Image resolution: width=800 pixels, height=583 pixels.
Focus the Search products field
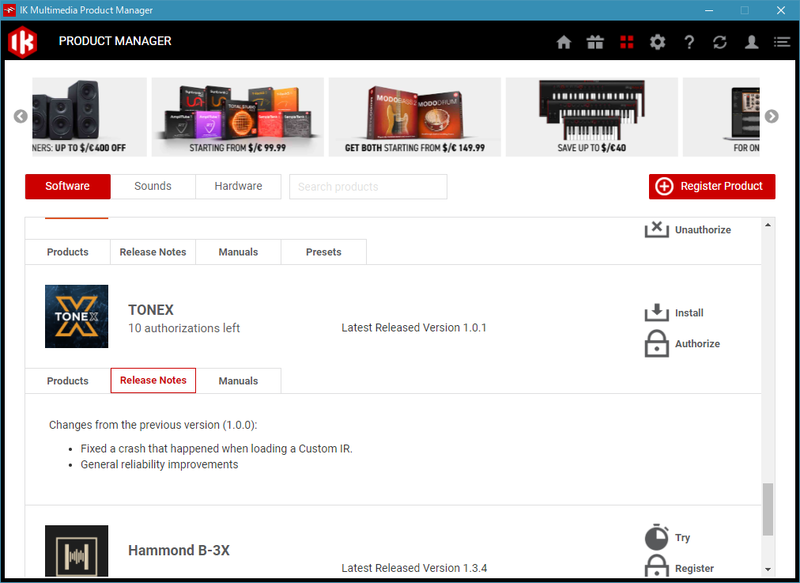tap(368, 187)
